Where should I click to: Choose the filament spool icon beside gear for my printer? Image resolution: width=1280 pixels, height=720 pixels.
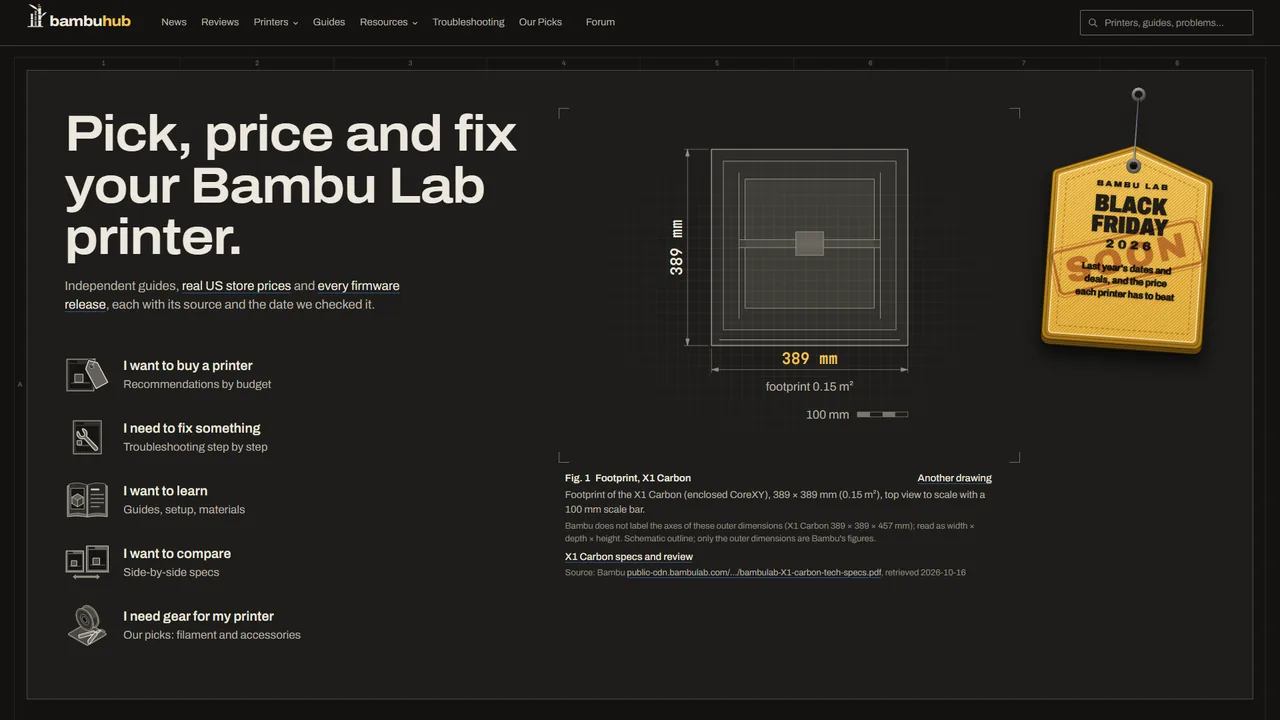pyautogui.click(x=87, y=625)
